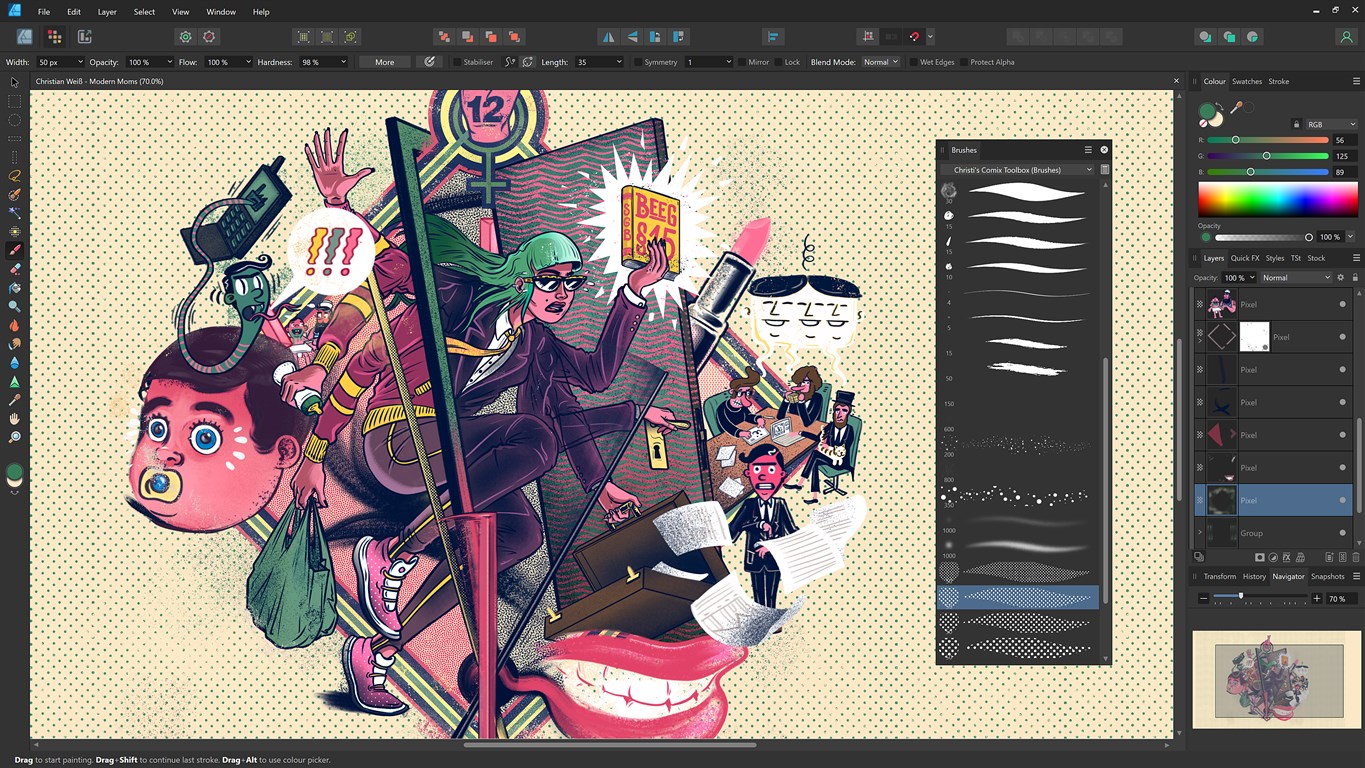The image size is (1365, 768).
Task: Enable the Stabiliser checkbox
Action: point(457,62)
